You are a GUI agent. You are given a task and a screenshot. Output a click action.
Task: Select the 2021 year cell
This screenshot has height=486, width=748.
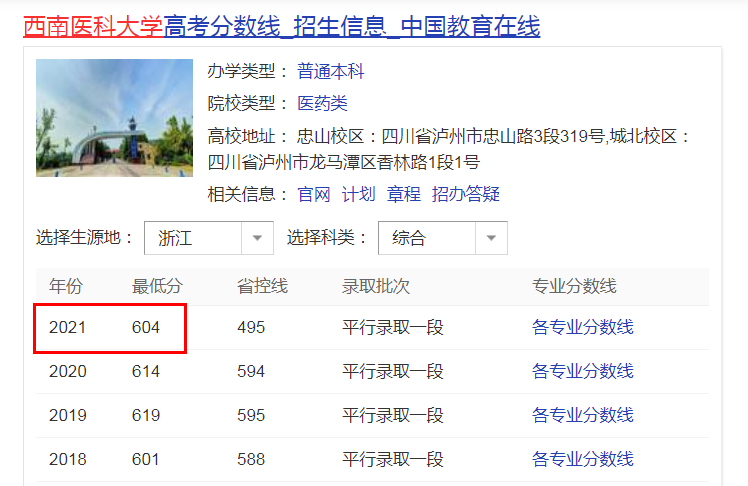67,328
